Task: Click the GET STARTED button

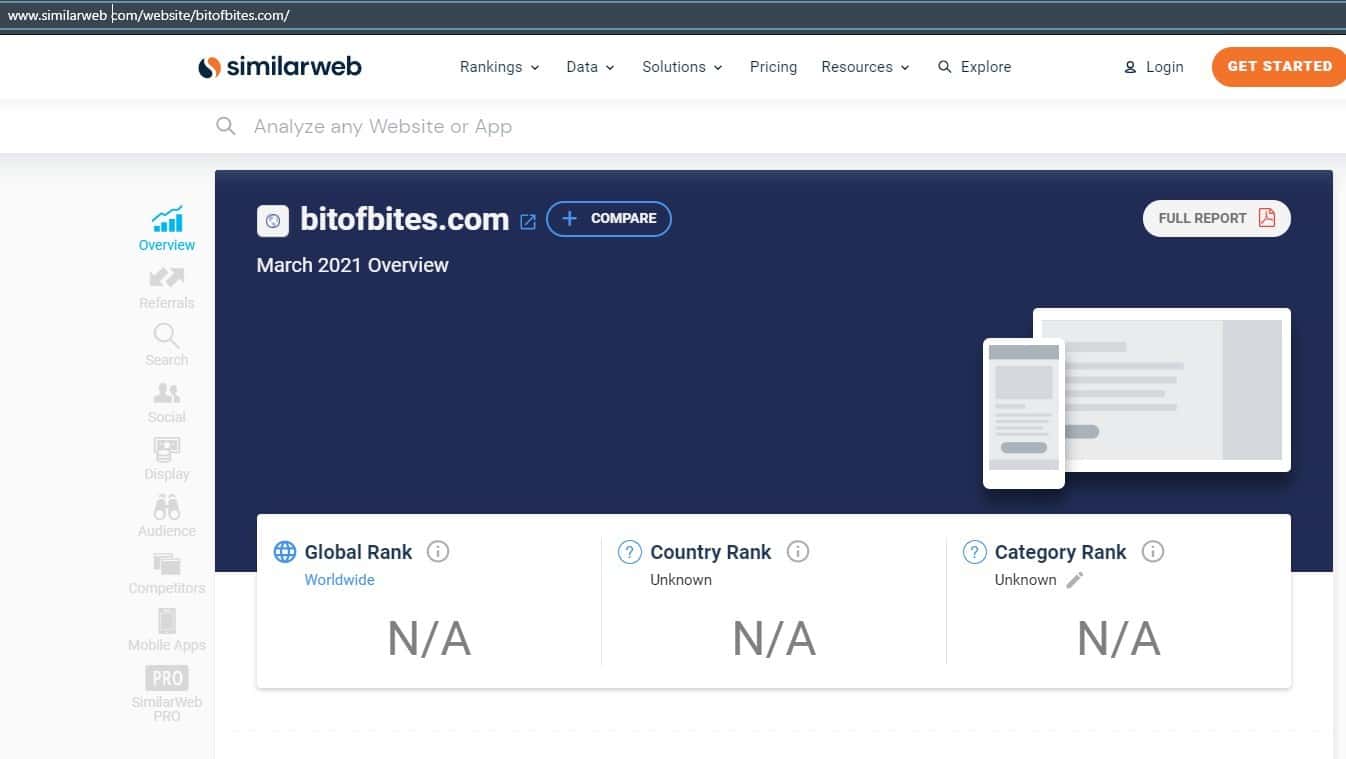Action: 1279,67
